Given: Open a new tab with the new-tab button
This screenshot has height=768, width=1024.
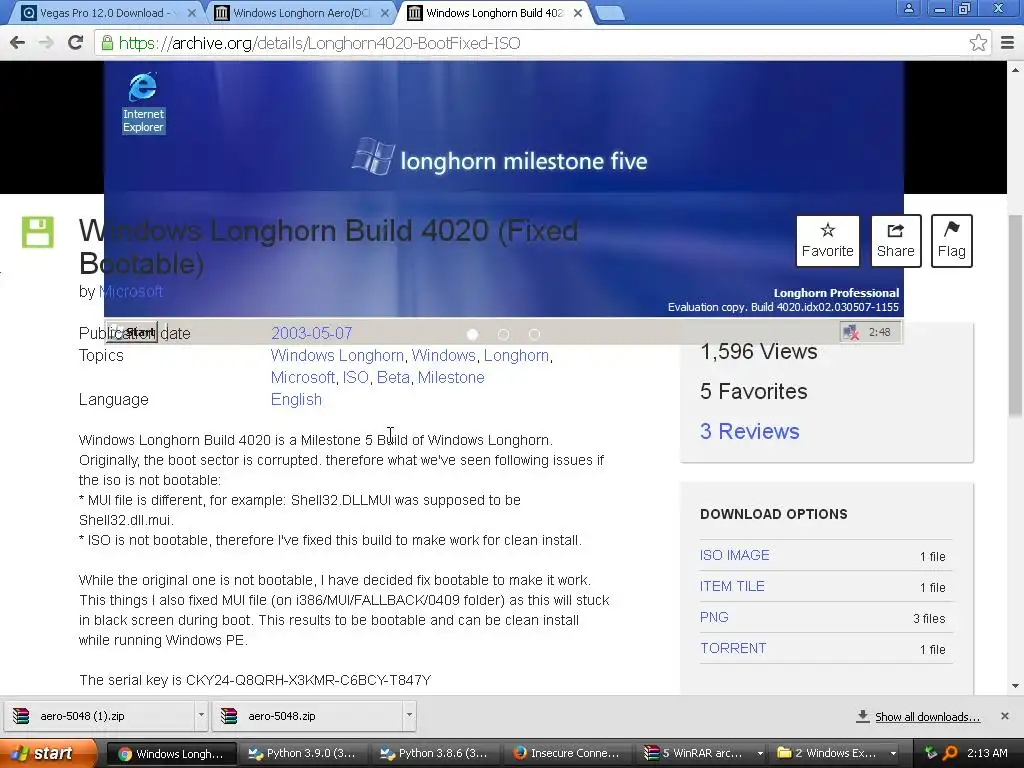Looking at the screenshot, I should tap(610, 13).
